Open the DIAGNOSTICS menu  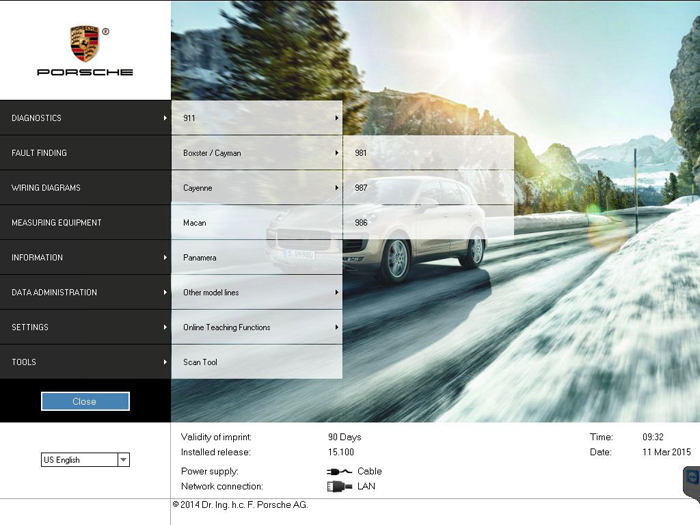[x=85, y=118]
